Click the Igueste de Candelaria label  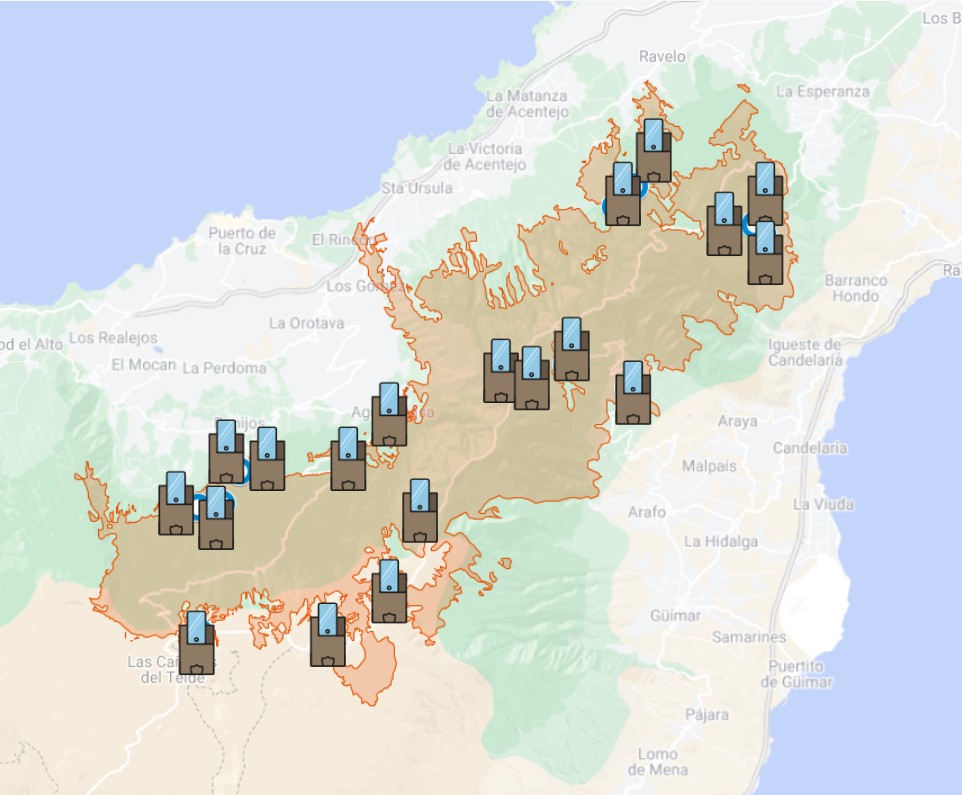point(804,352)
